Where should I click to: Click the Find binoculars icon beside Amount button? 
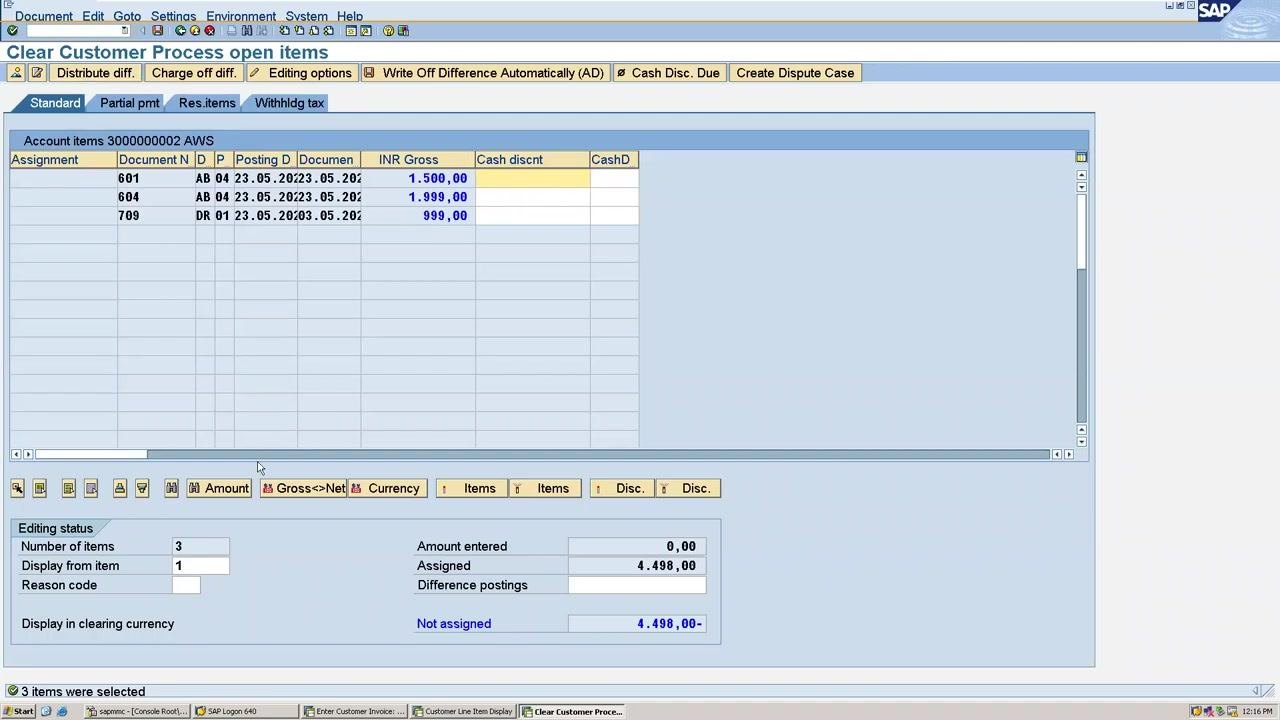point(172,488)
